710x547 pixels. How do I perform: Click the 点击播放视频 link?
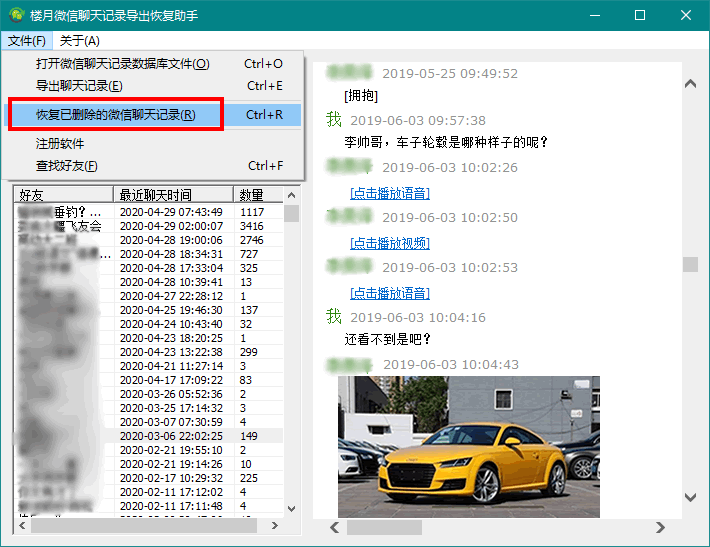click(x=389, y=243)
